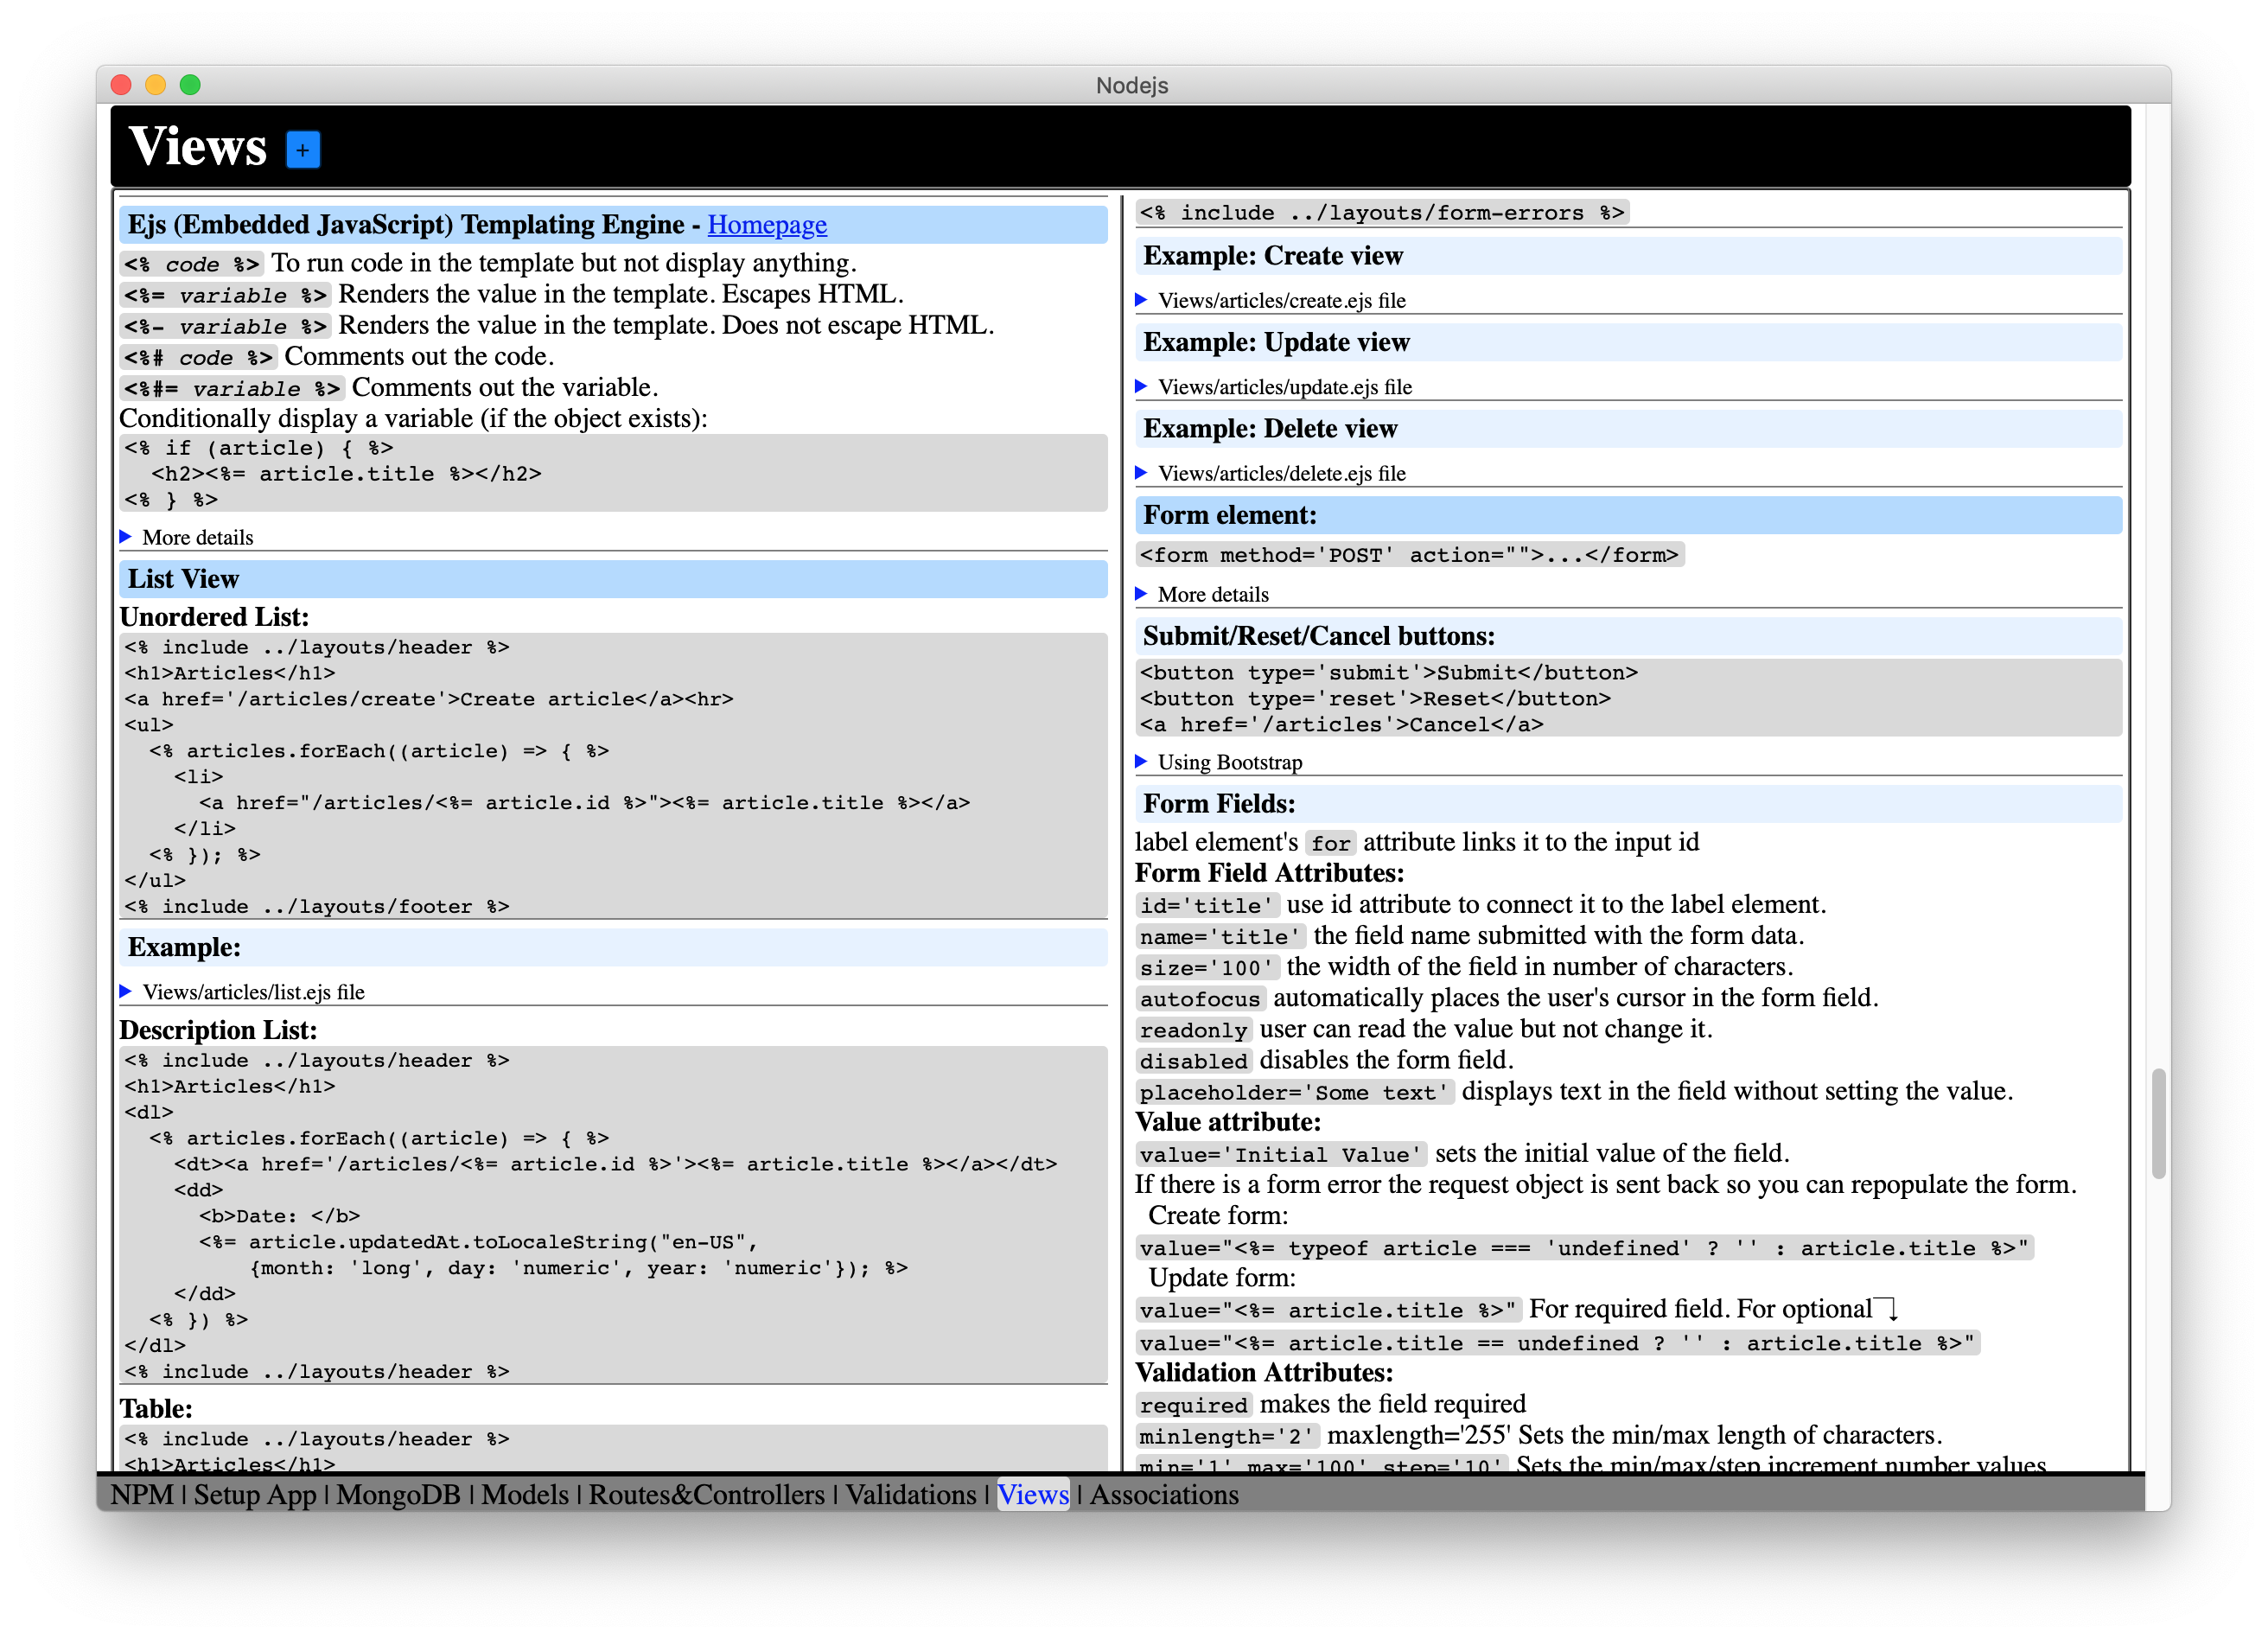Click the Submit/Reset/Cancel buttons: heading
Screen dimensions: 2268x1639
[1628, 636]
